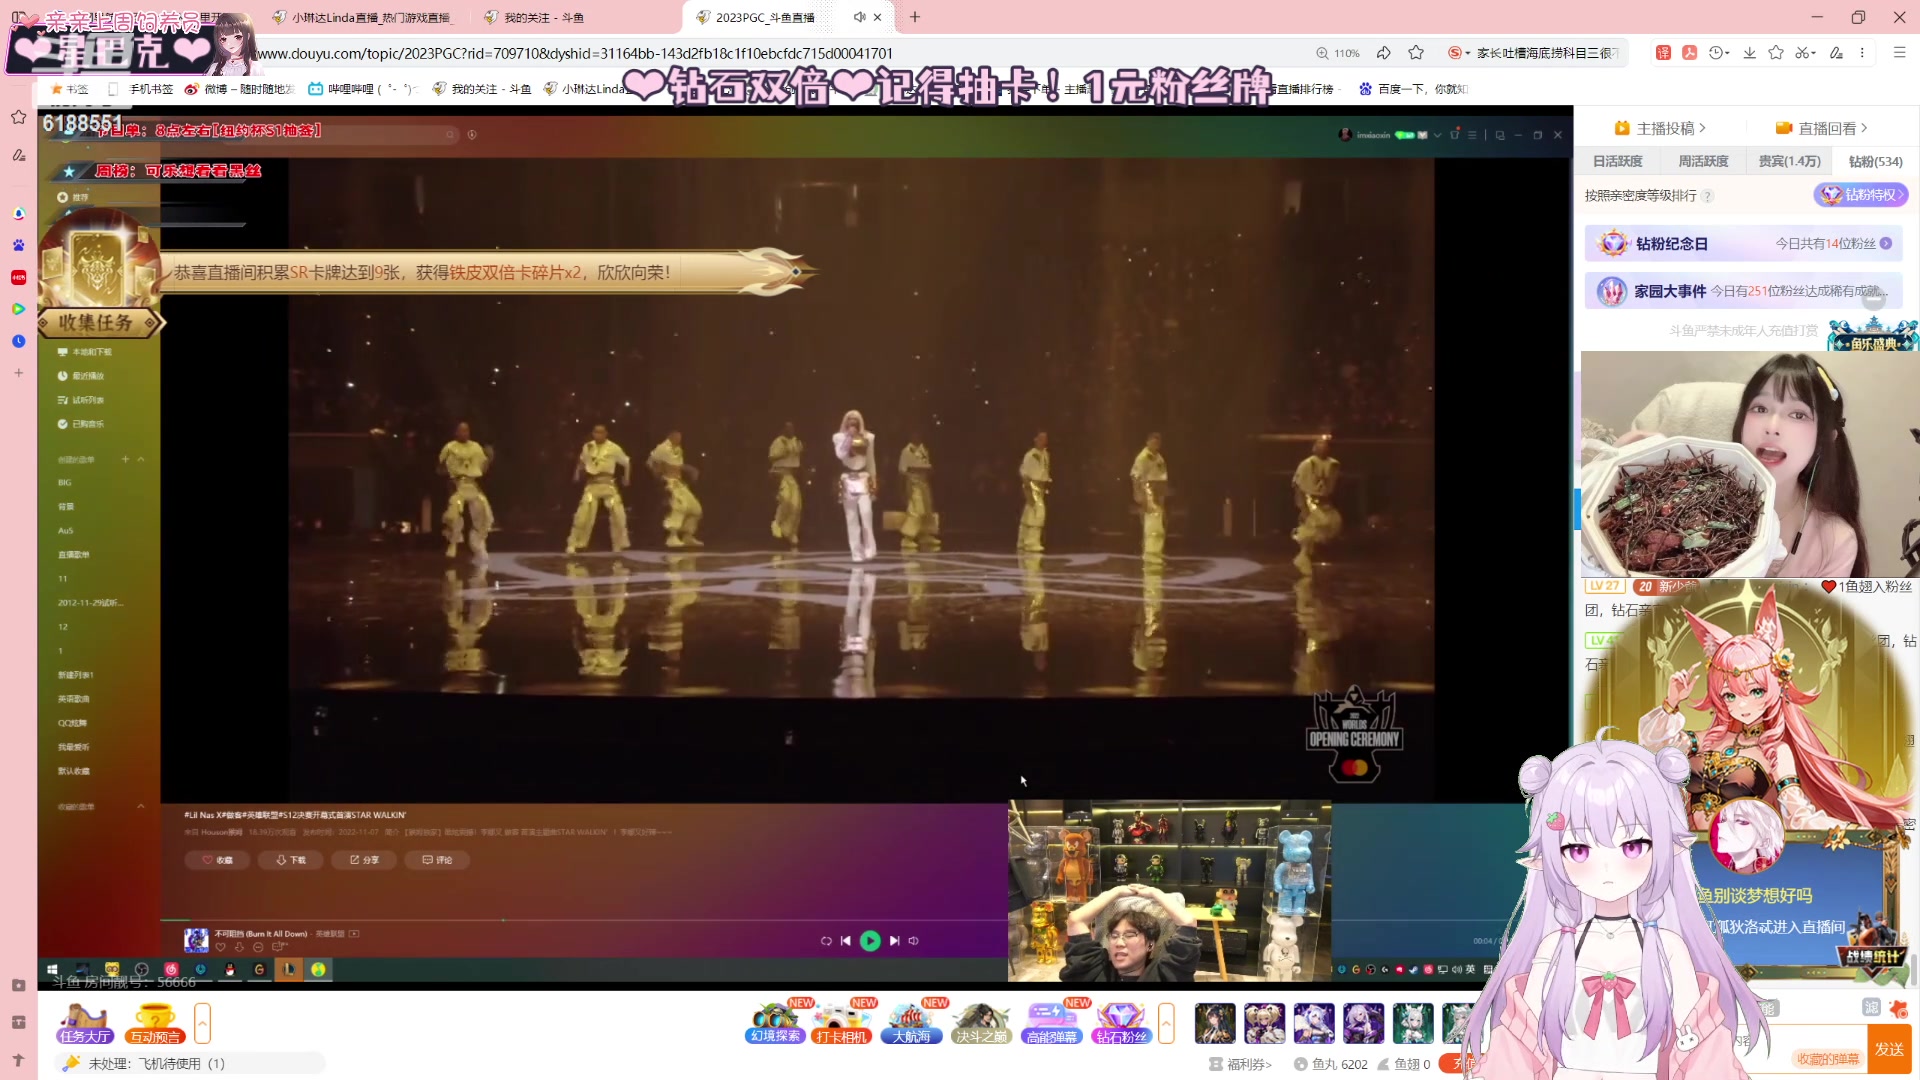Click the plus icon in left sidebar
Screen dimensions: 1920x1080
[x=18, y=373]
